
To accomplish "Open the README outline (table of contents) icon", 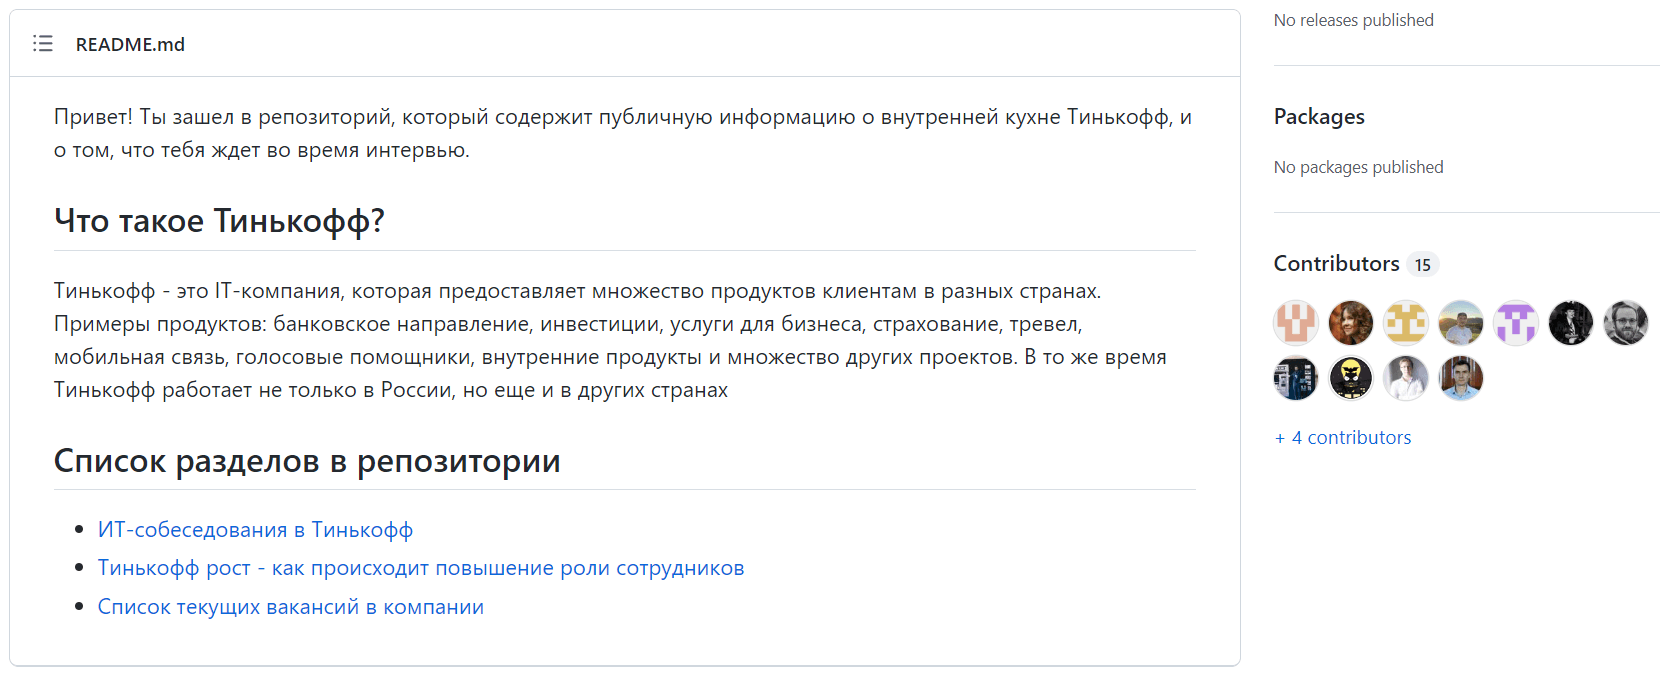I will point(42,44).
